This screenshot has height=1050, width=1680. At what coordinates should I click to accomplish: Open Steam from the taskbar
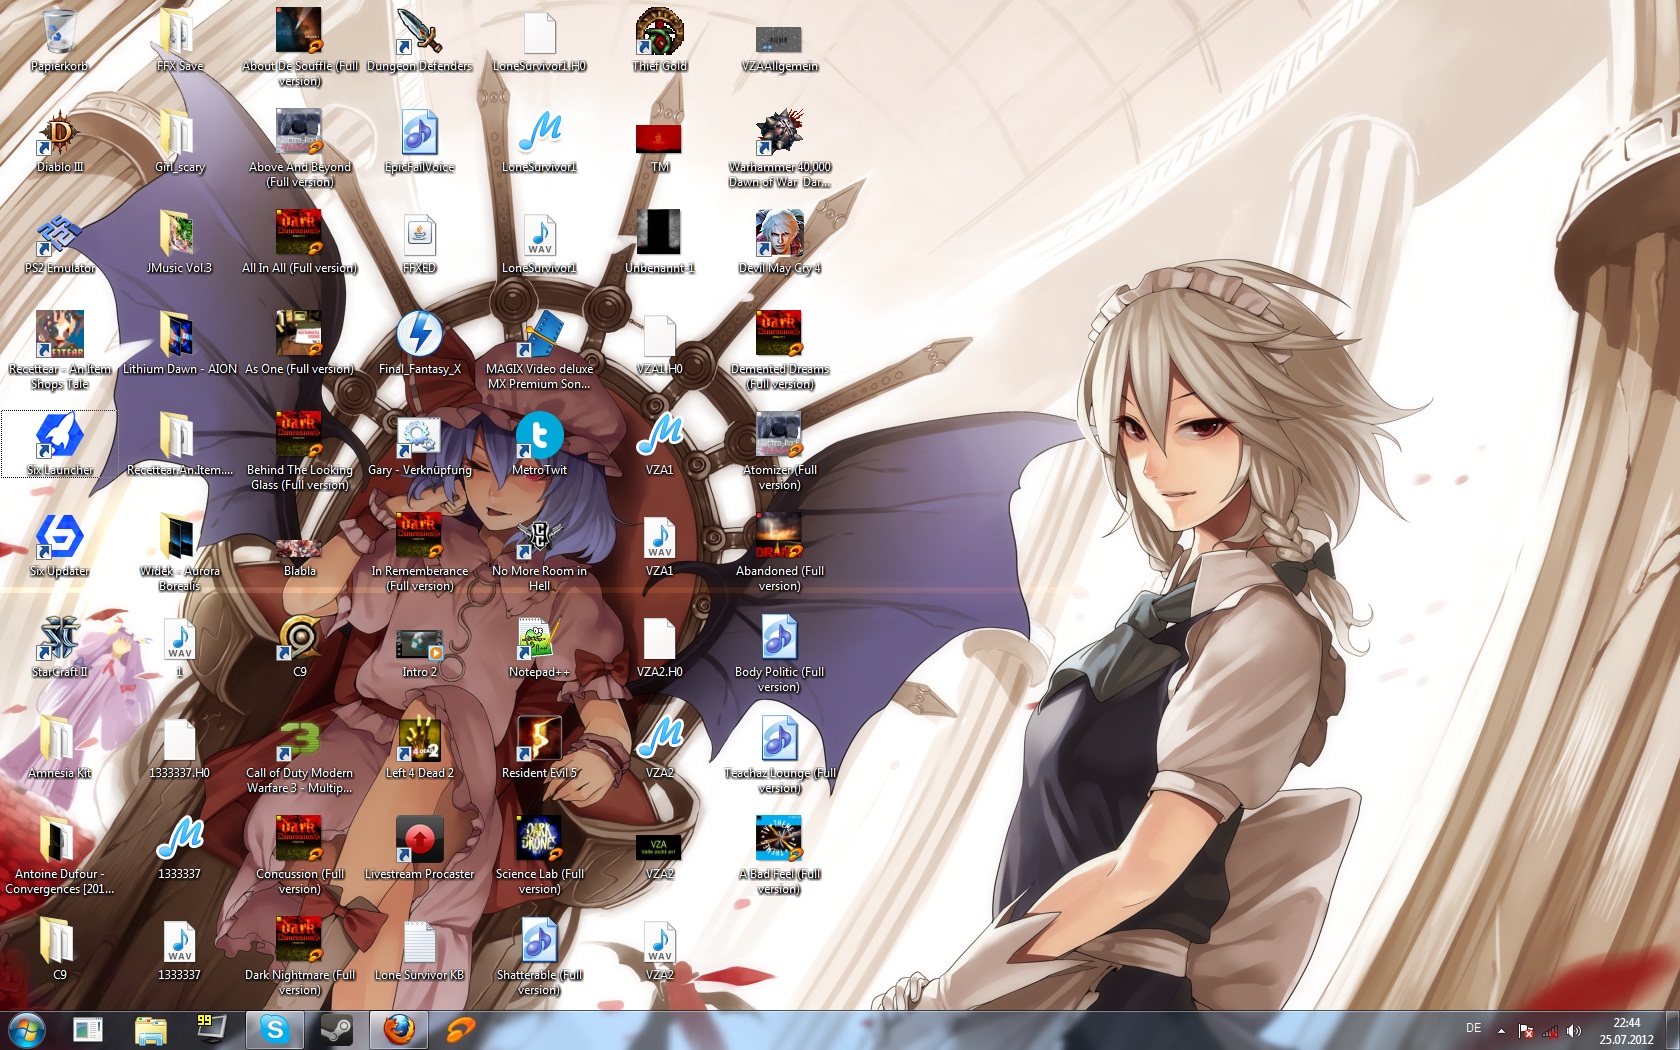(336, 1029)
